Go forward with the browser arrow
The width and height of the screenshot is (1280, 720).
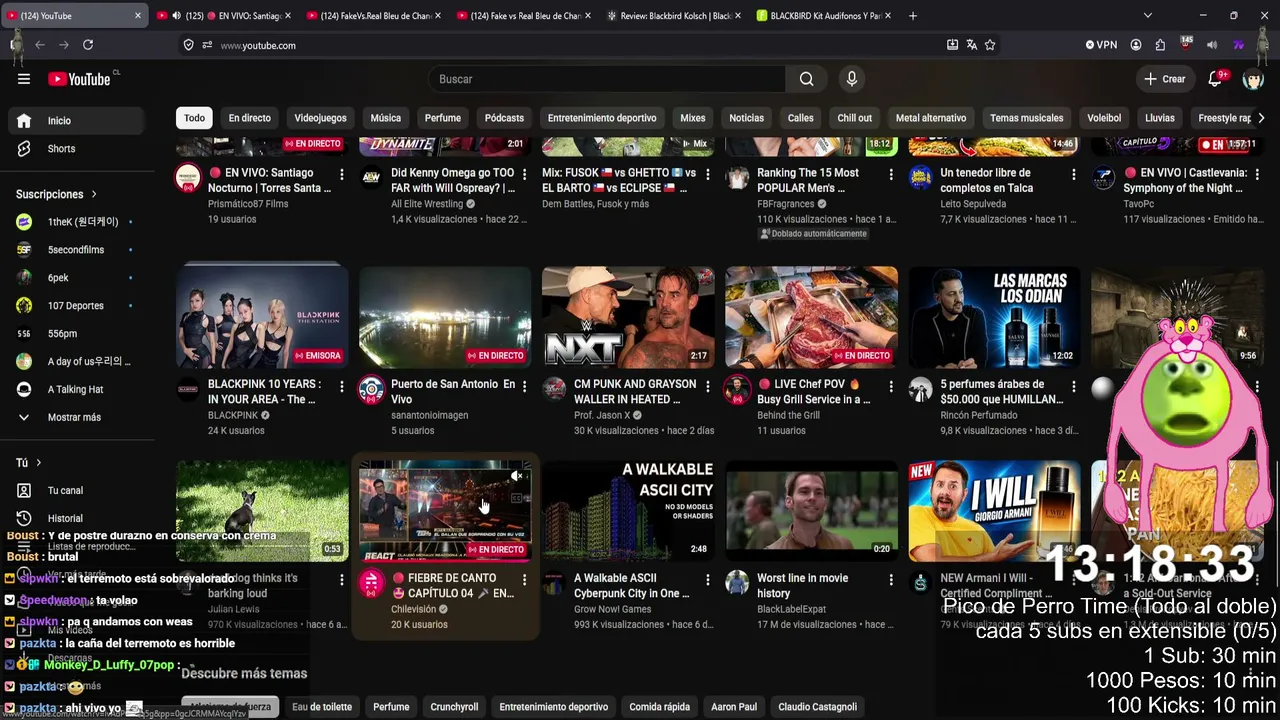click(64, 45)
